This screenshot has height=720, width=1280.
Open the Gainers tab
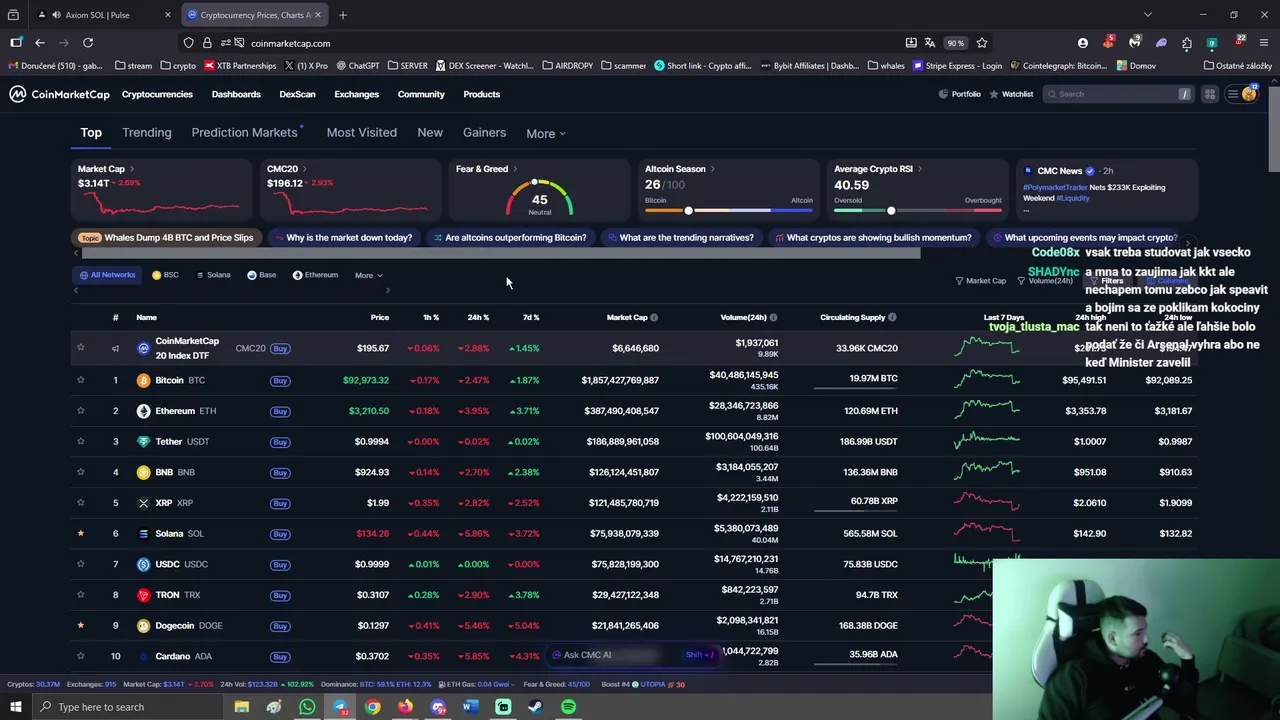coord(484,132)
